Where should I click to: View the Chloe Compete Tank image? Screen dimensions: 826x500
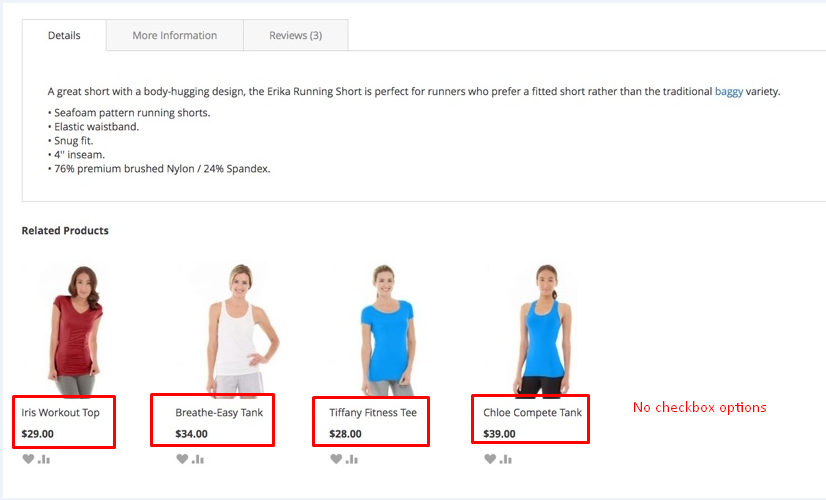pyautogui.click(x=543, y=330)
